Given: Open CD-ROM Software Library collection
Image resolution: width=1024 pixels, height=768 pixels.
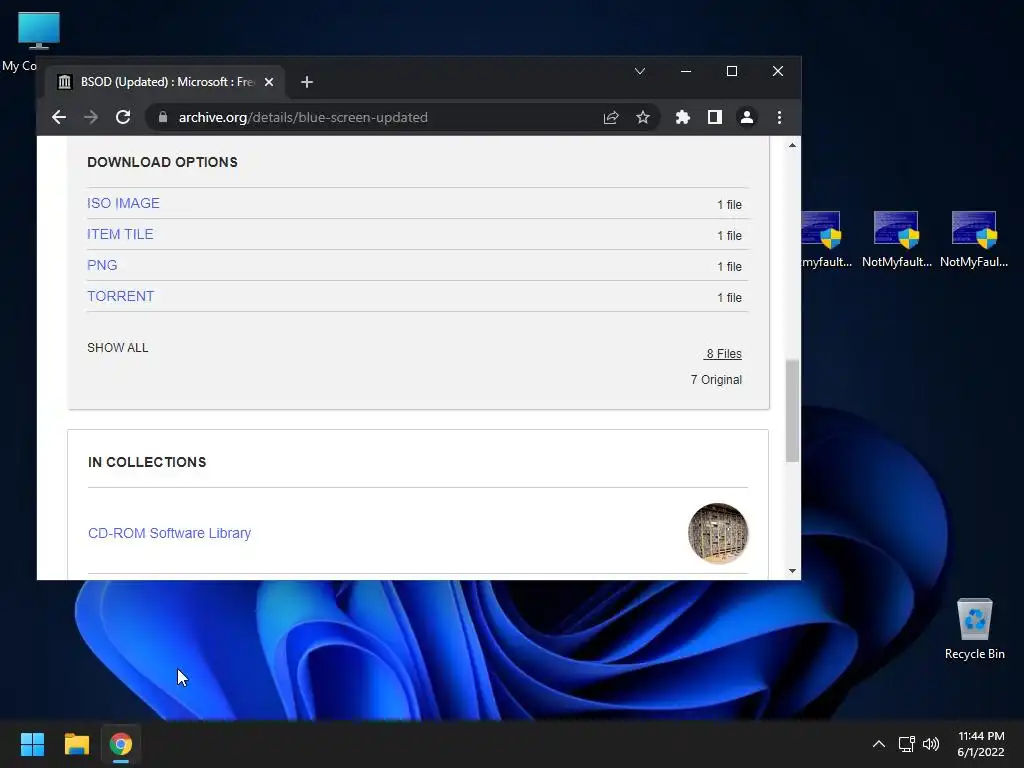Looking at the screenshot, I should pos(169,533).
